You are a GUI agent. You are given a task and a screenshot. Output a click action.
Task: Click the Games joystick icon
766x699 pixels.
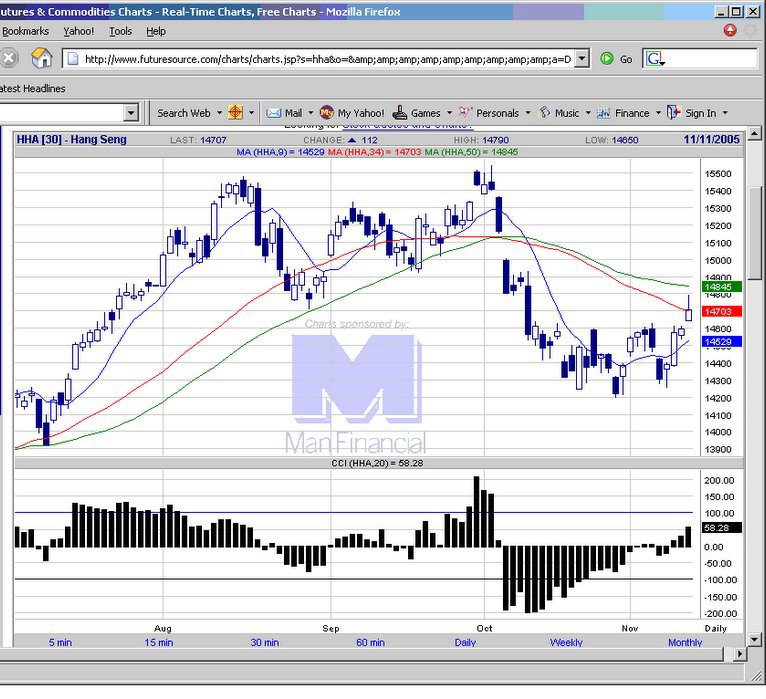pyautogui.click(x=400, y=112)
